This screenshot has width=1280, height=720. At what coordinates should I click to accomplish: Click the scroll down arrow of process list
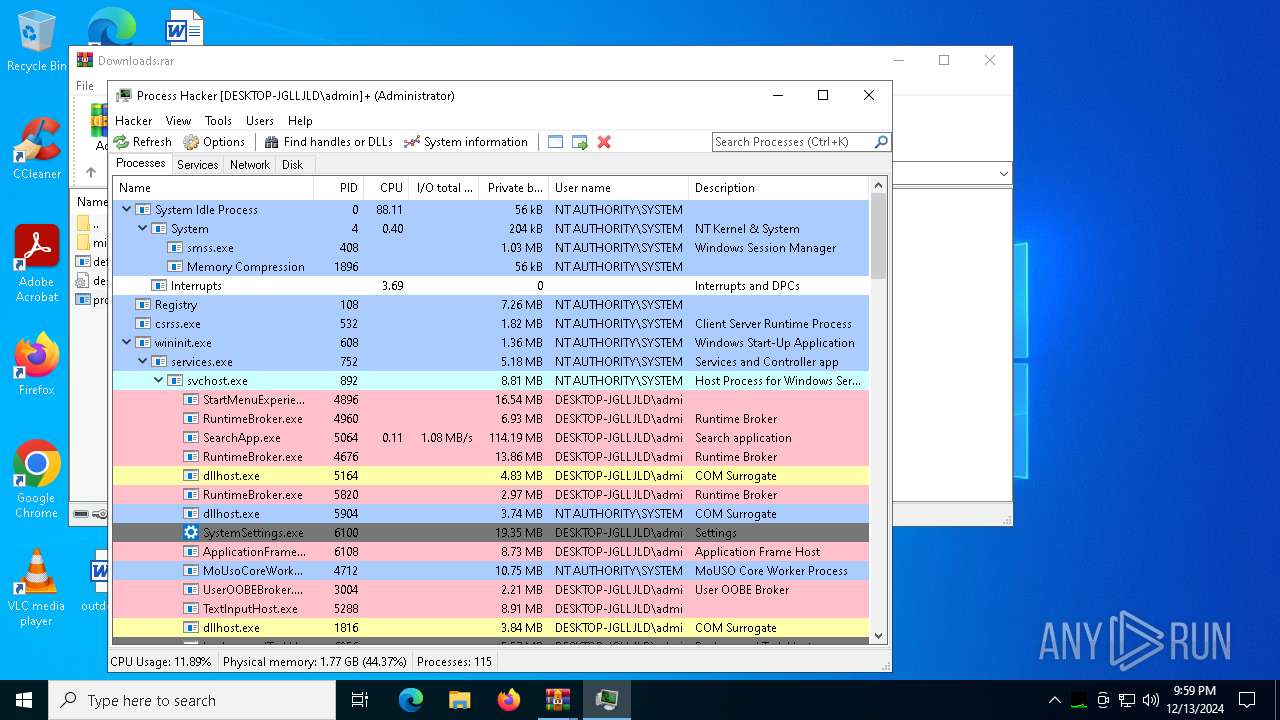pos(879,635)
